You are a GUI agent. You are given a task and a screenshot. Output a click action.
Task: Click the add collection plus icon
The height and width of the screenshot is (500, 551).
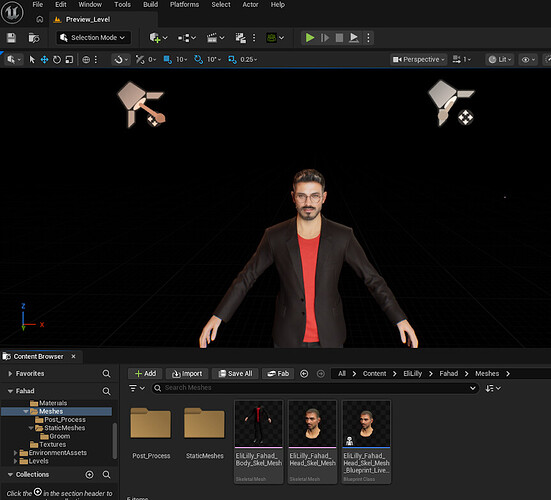tap(90, 475)
